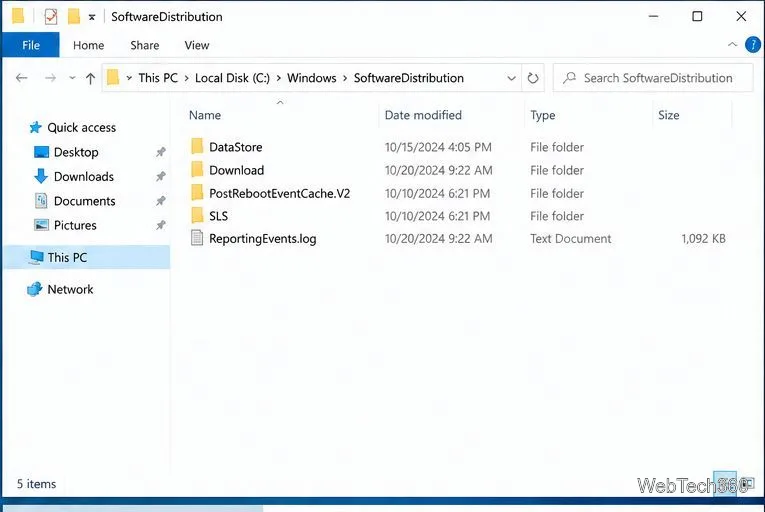Click the 5 items status text
The image size is (765, 512).
[37, 484]
